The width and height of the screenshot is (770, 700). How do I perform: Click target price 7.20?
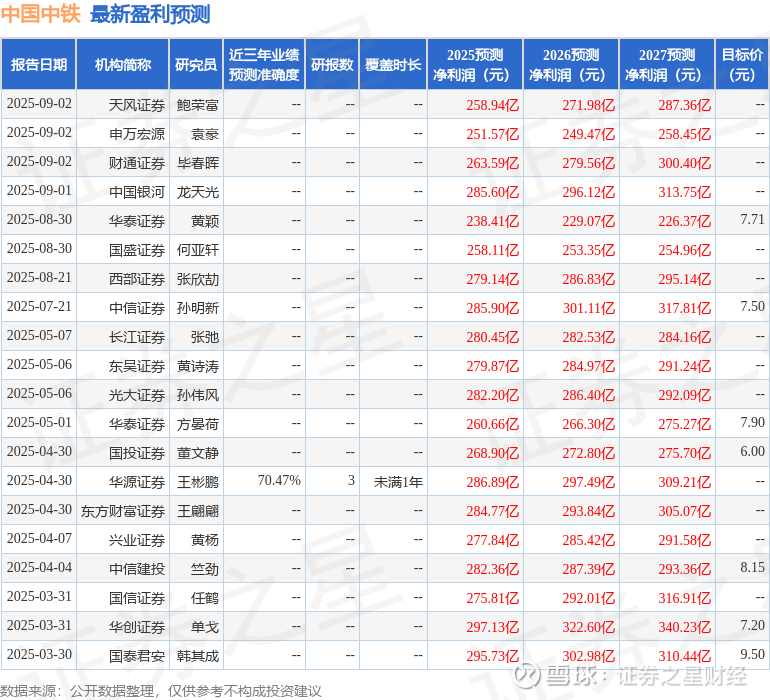coord(752,625)
